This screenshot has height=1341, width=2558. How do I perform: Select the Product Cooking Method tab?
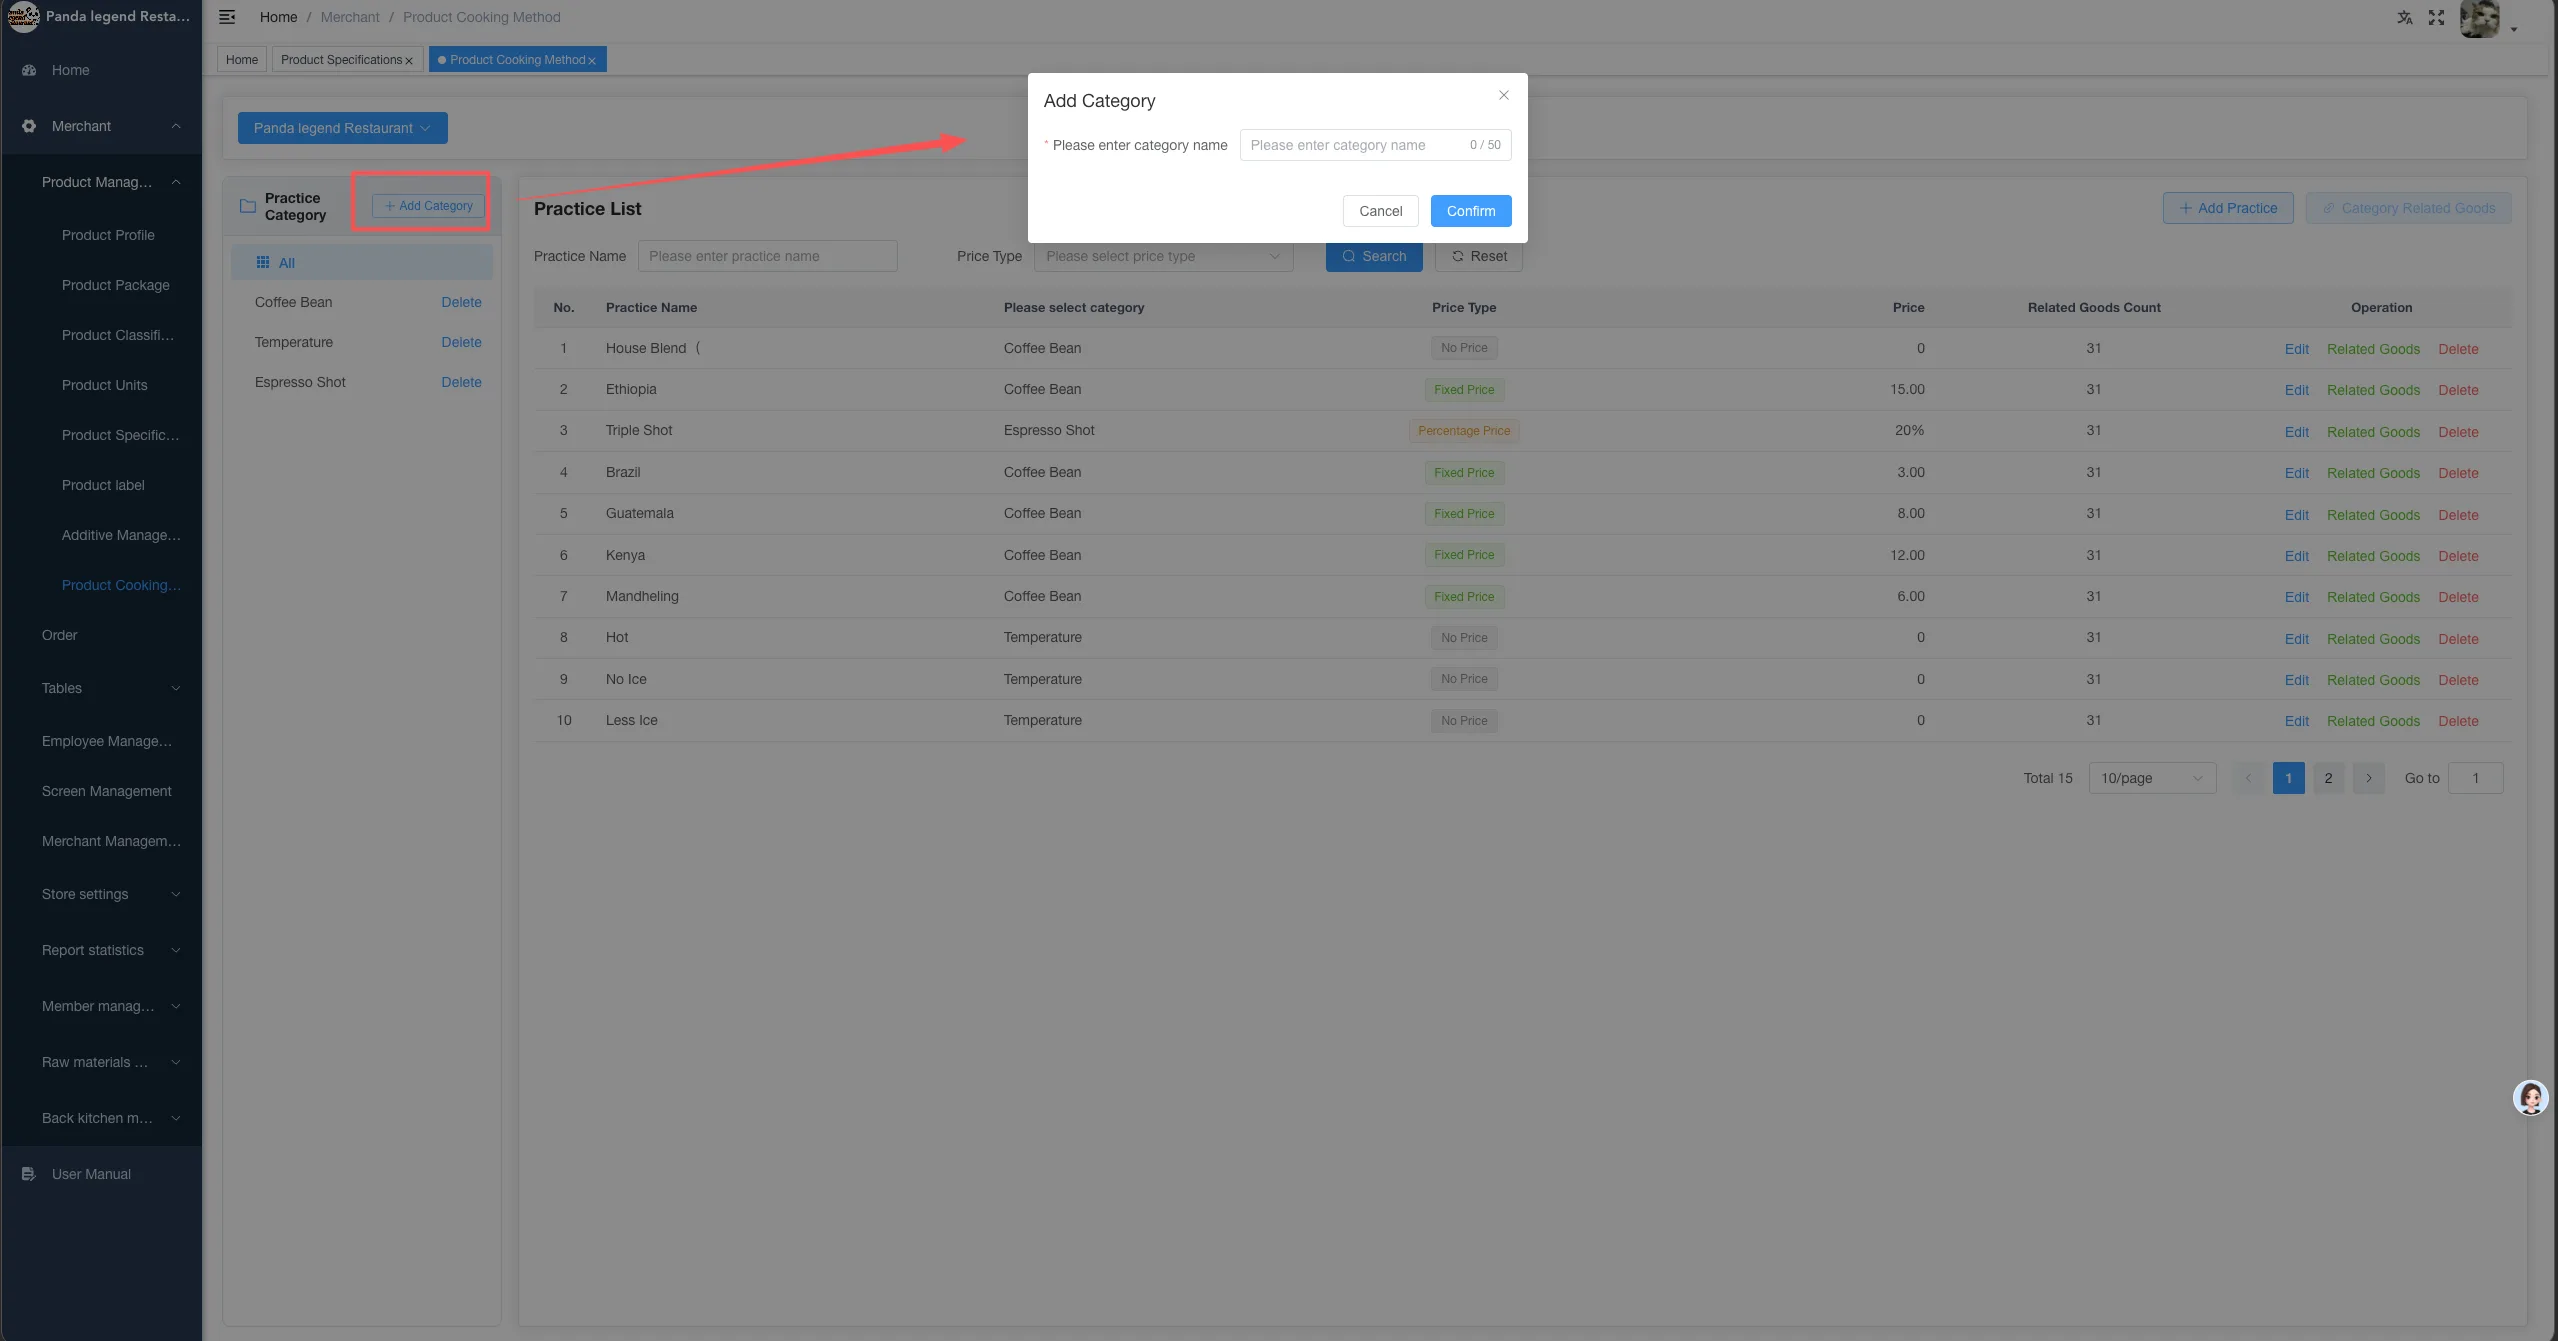(517, 60)
